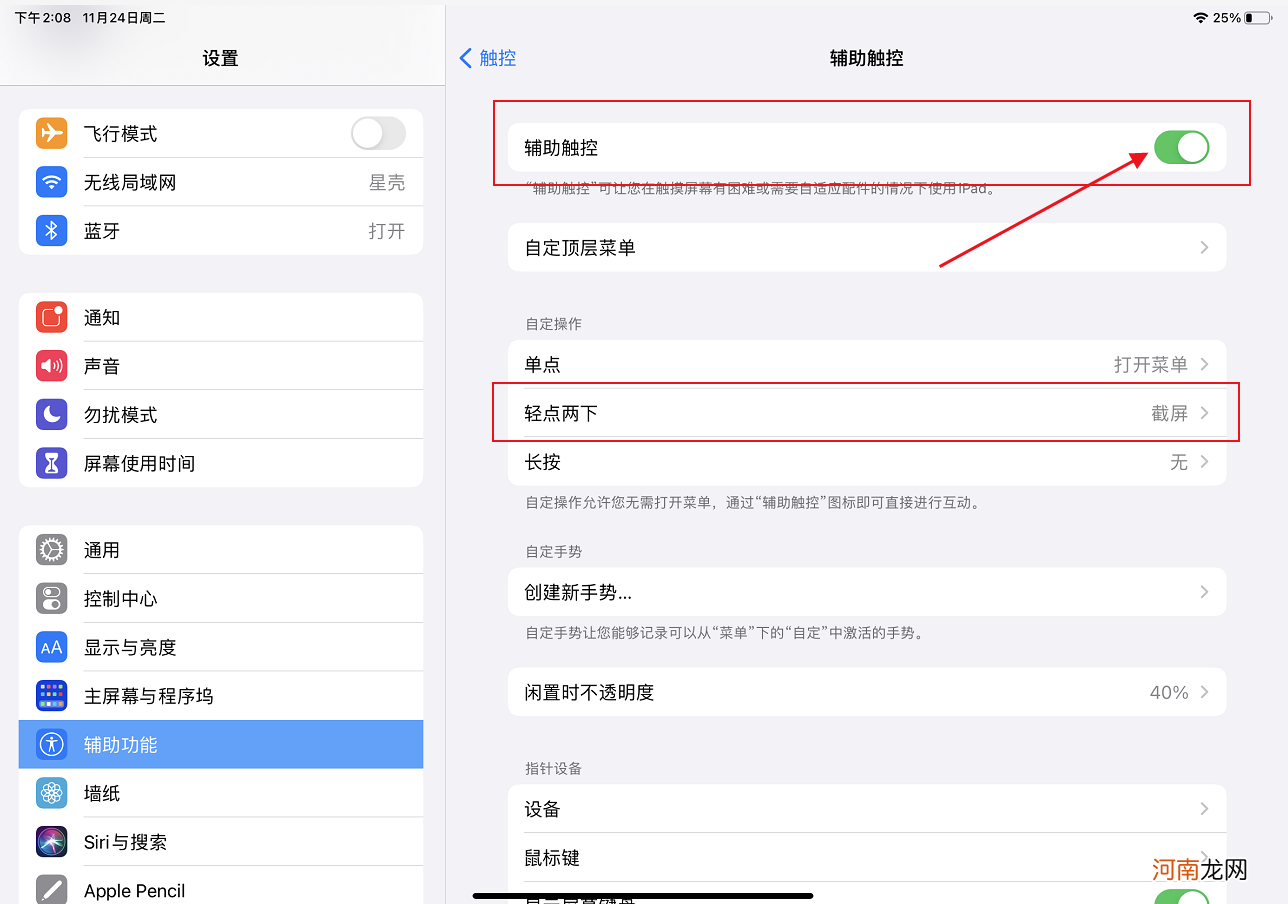Open 设备 pointer devices chevron
Screen dimensions: 1288x904
1204,808
